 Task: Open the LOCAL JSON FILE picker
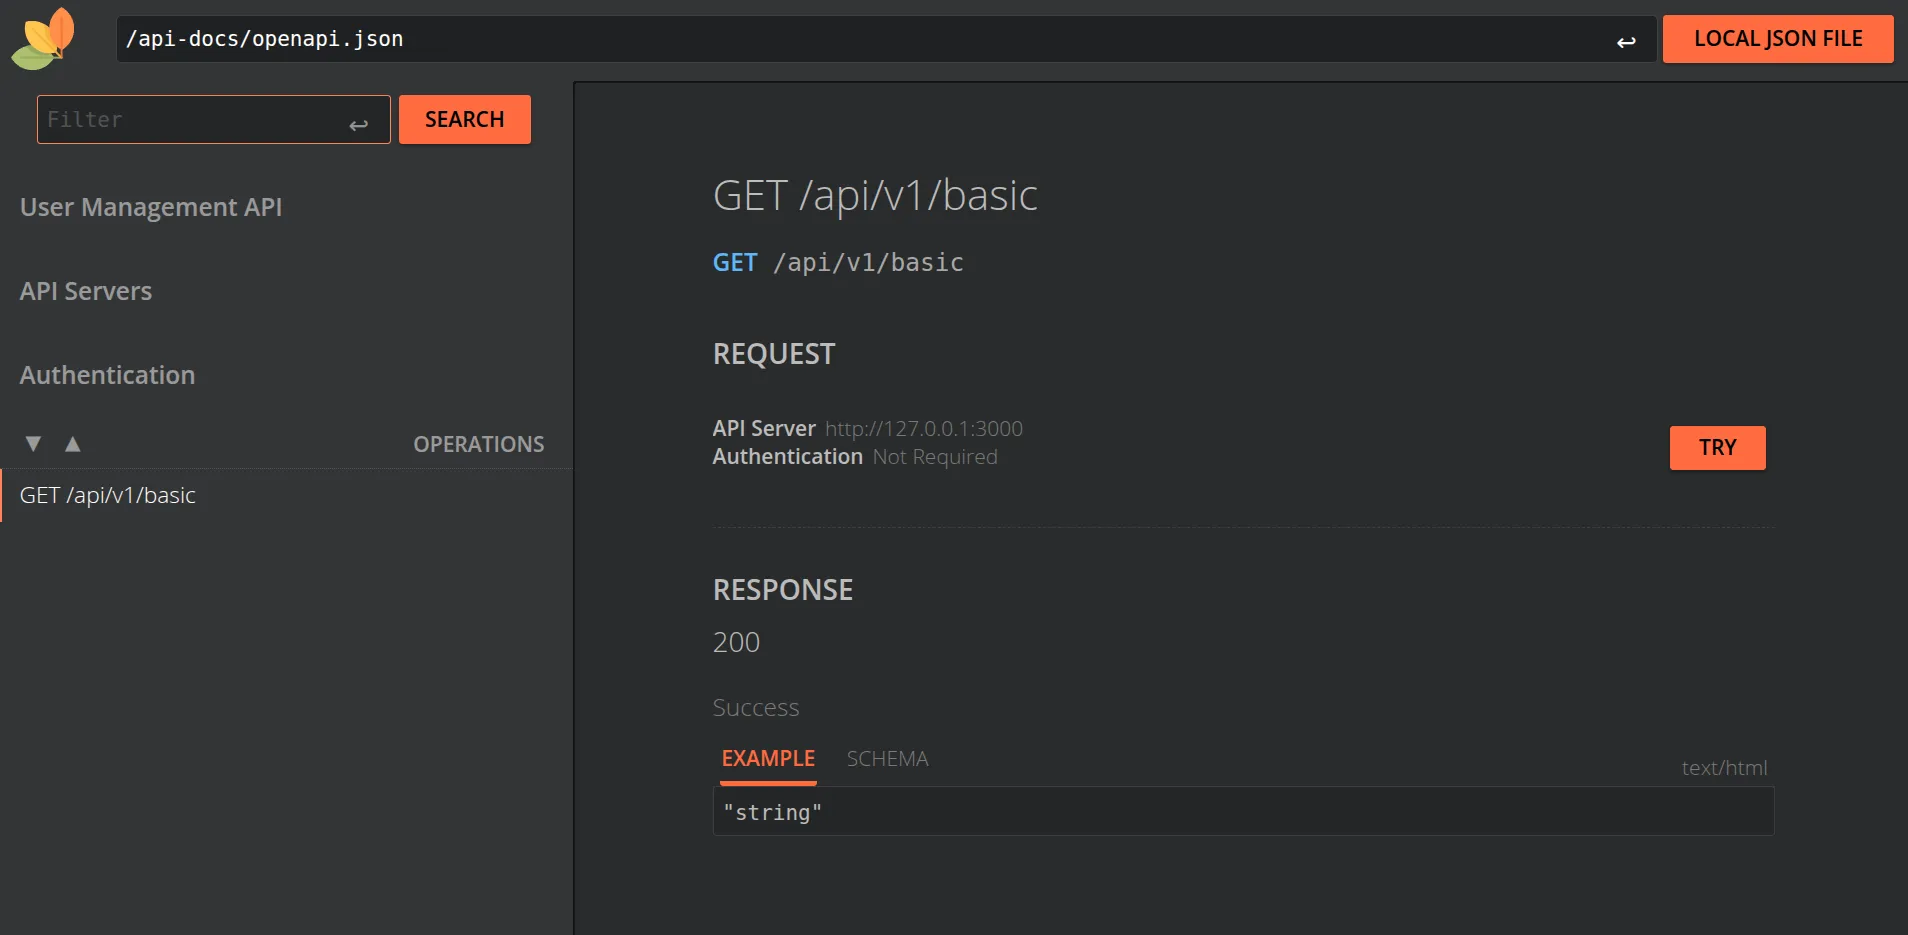point(1777,39)
